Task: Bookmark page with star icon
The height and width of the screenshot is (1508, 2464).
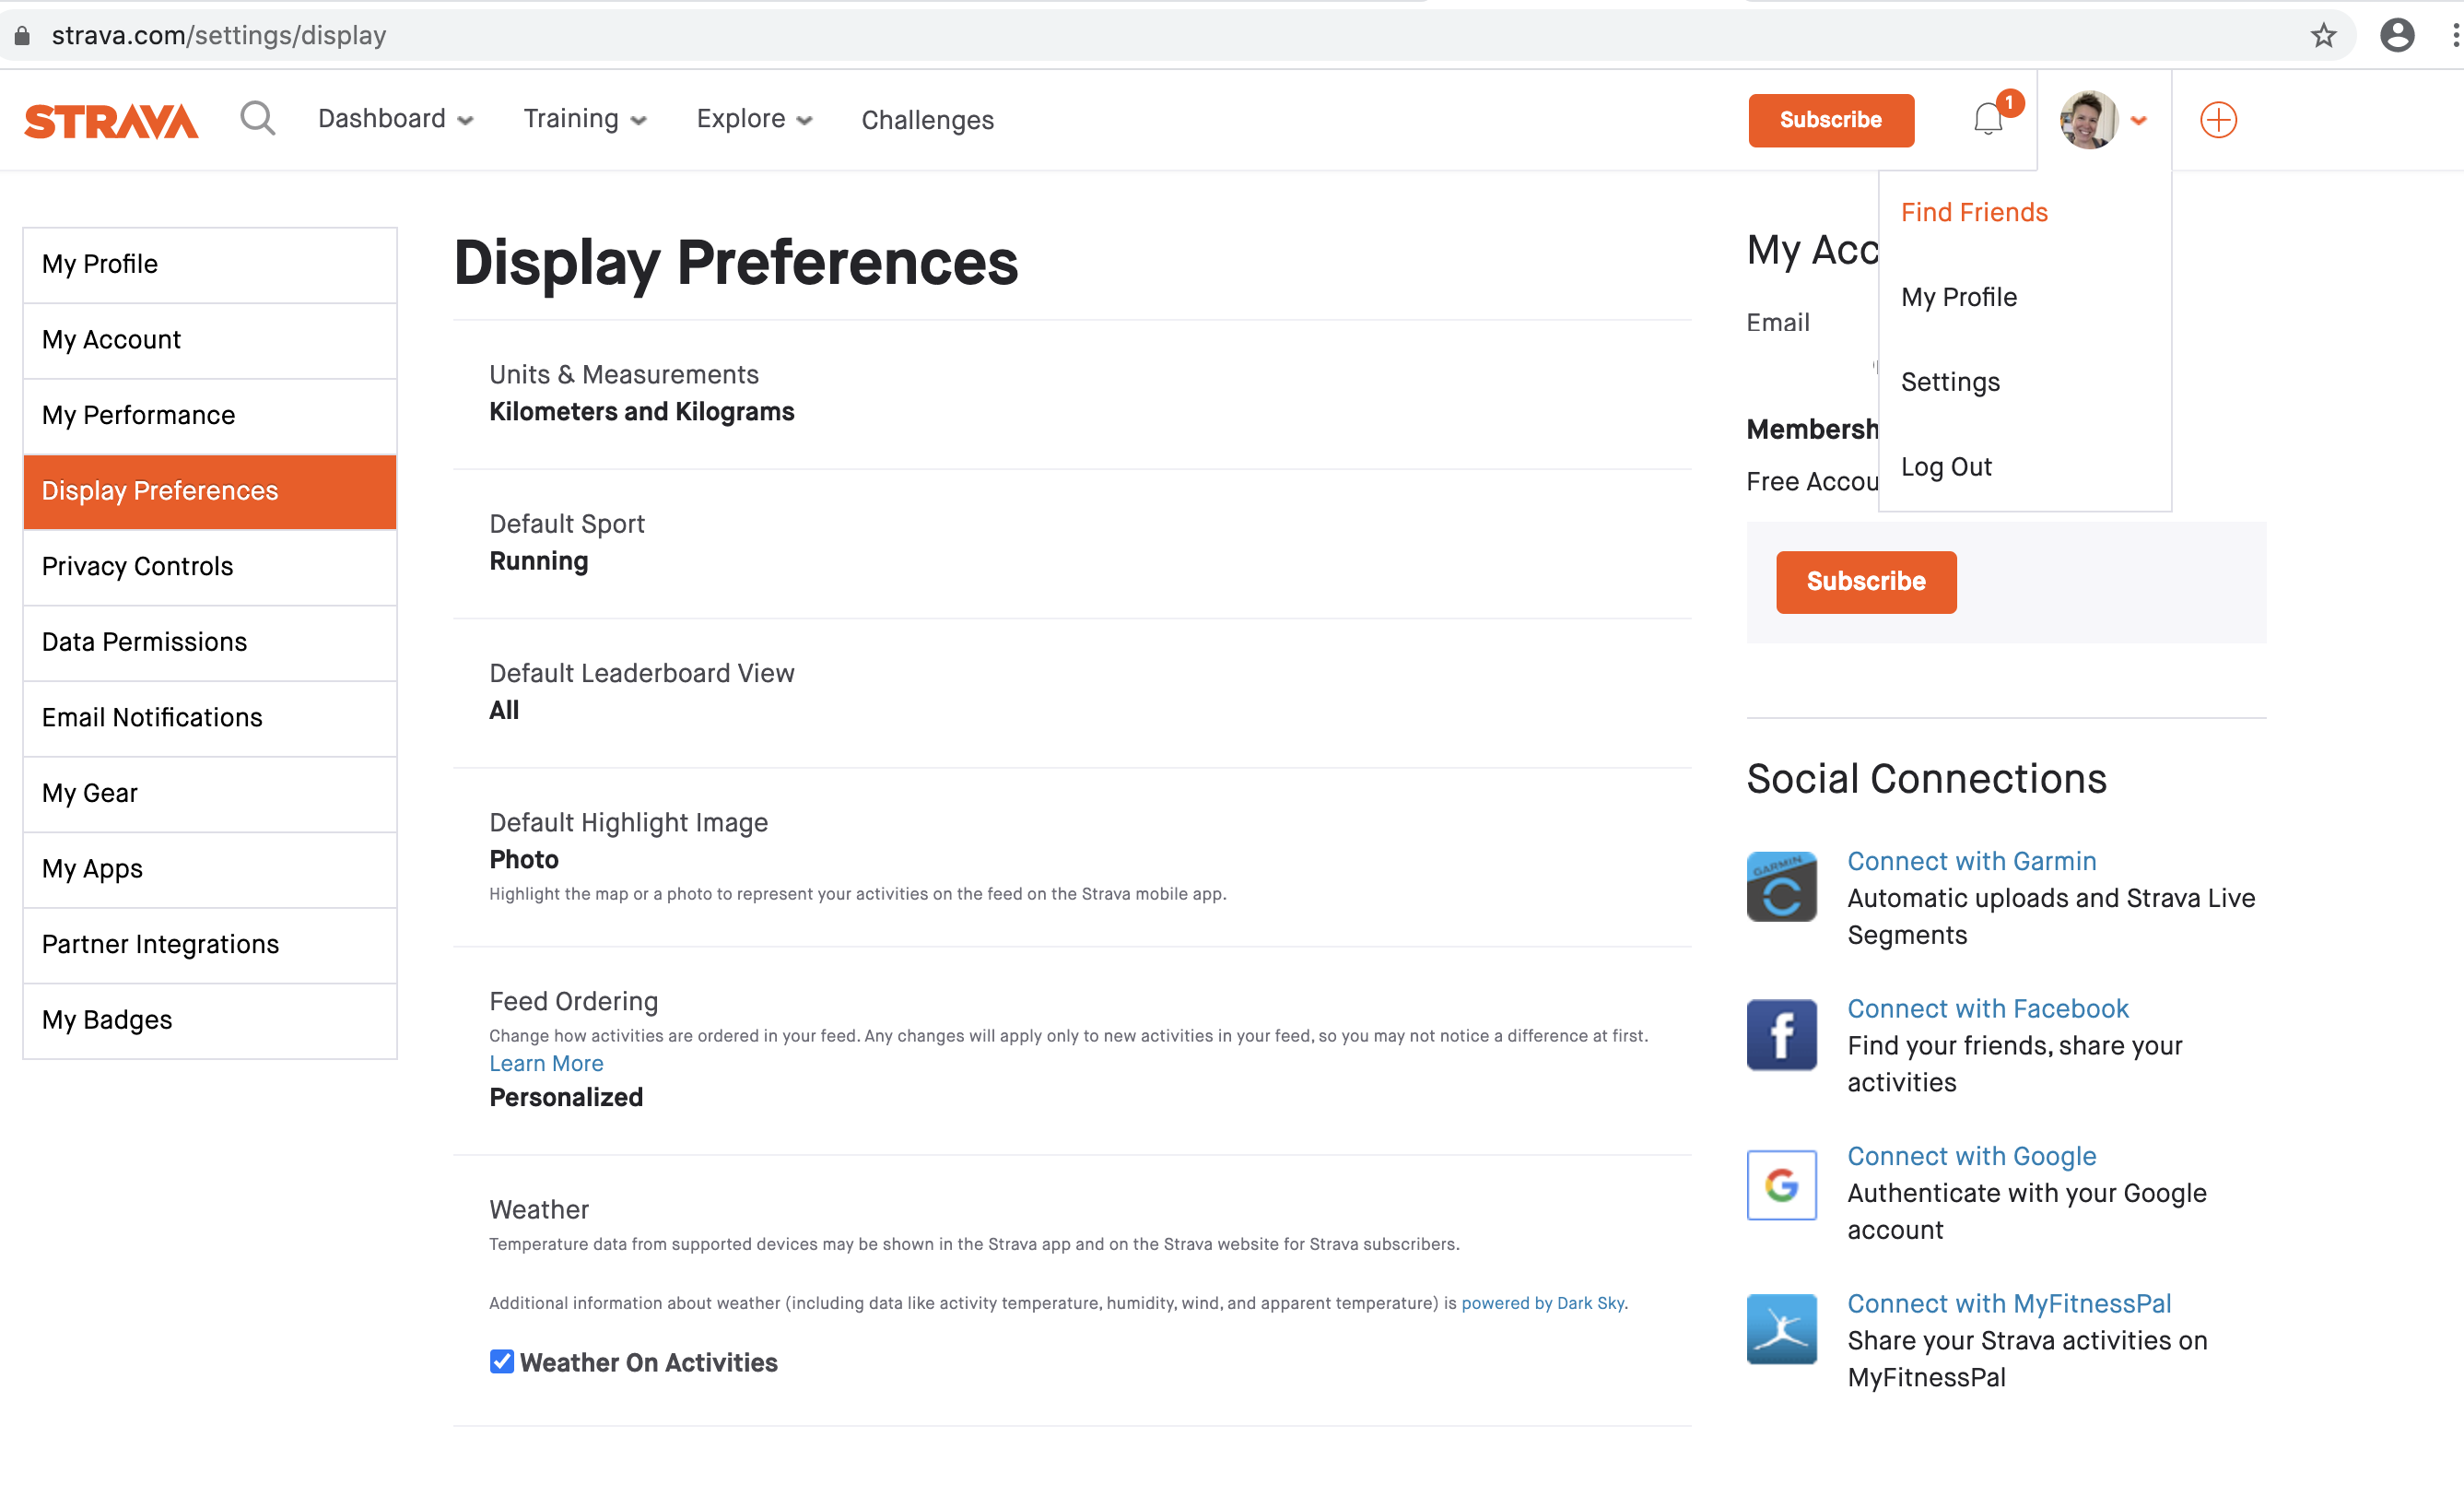Action: (2323, 35)
